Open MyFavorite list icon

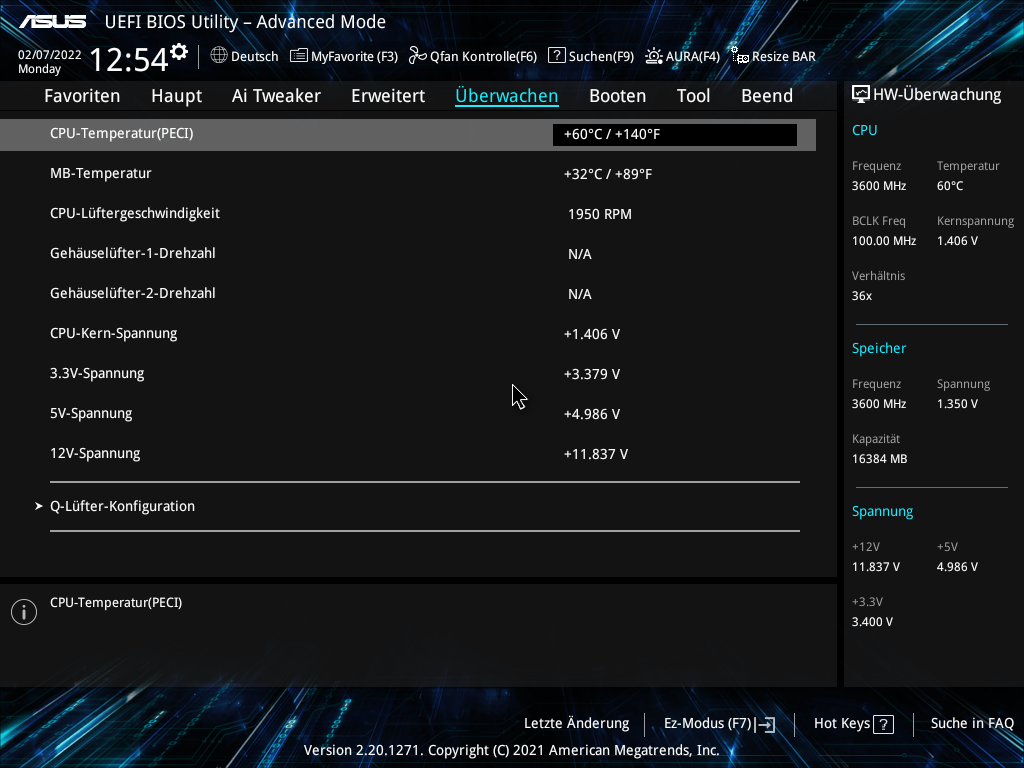(298, 56)
